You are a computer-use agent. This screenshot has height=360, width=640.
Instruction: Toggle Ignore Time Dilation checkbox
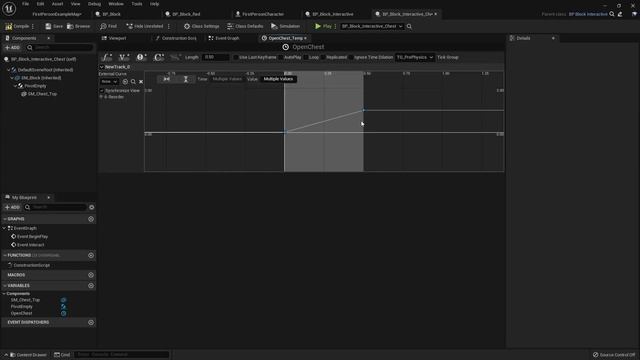pos(351,57)
